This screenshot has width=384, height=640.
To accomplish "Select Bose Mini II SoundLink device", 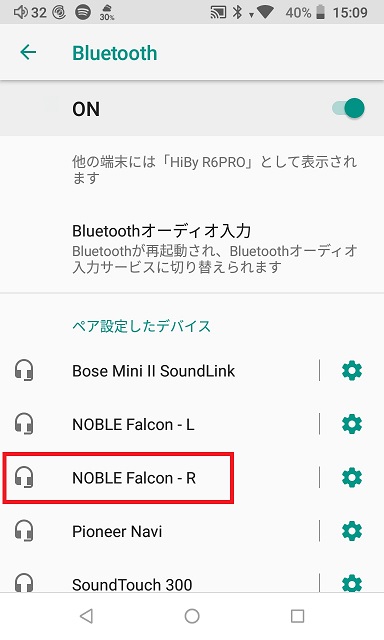I will [x=159, y=371].
